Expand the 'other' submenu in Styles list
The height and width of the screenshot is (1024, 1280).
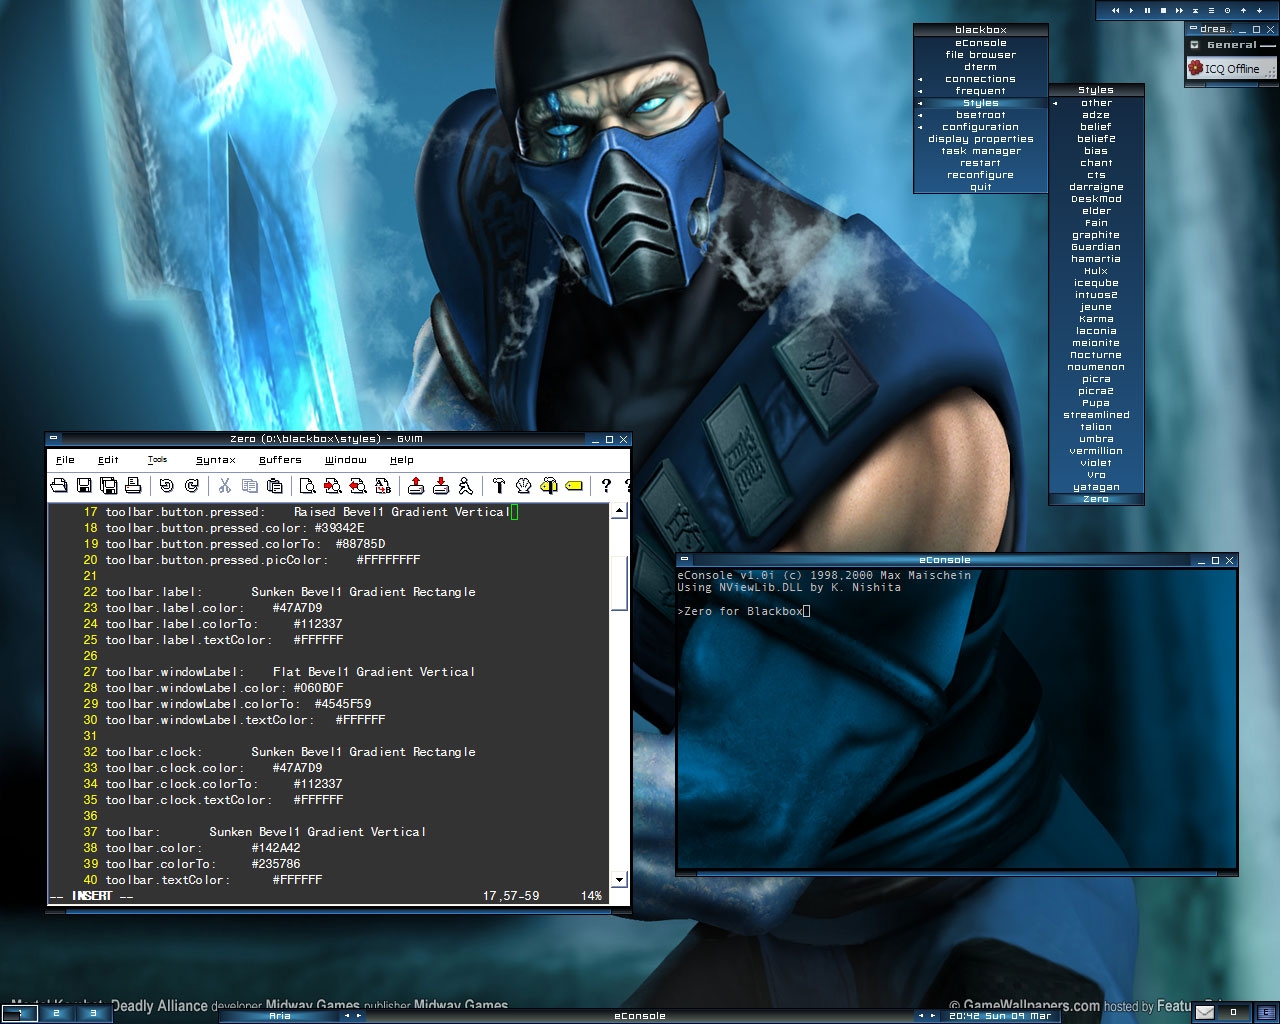point(1096,103)
